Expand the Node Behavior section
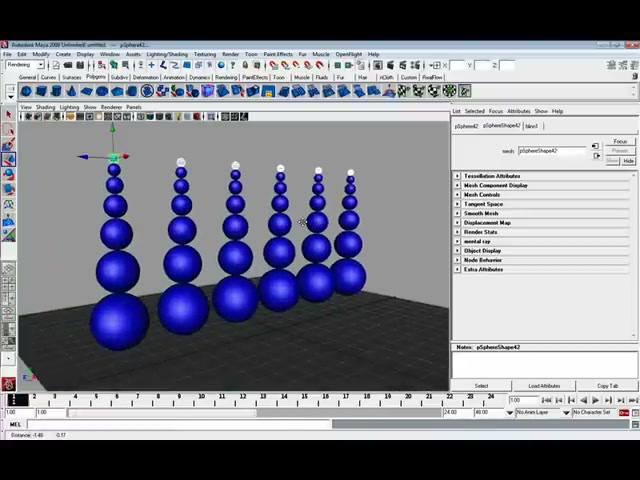 (x=457, y=260)
